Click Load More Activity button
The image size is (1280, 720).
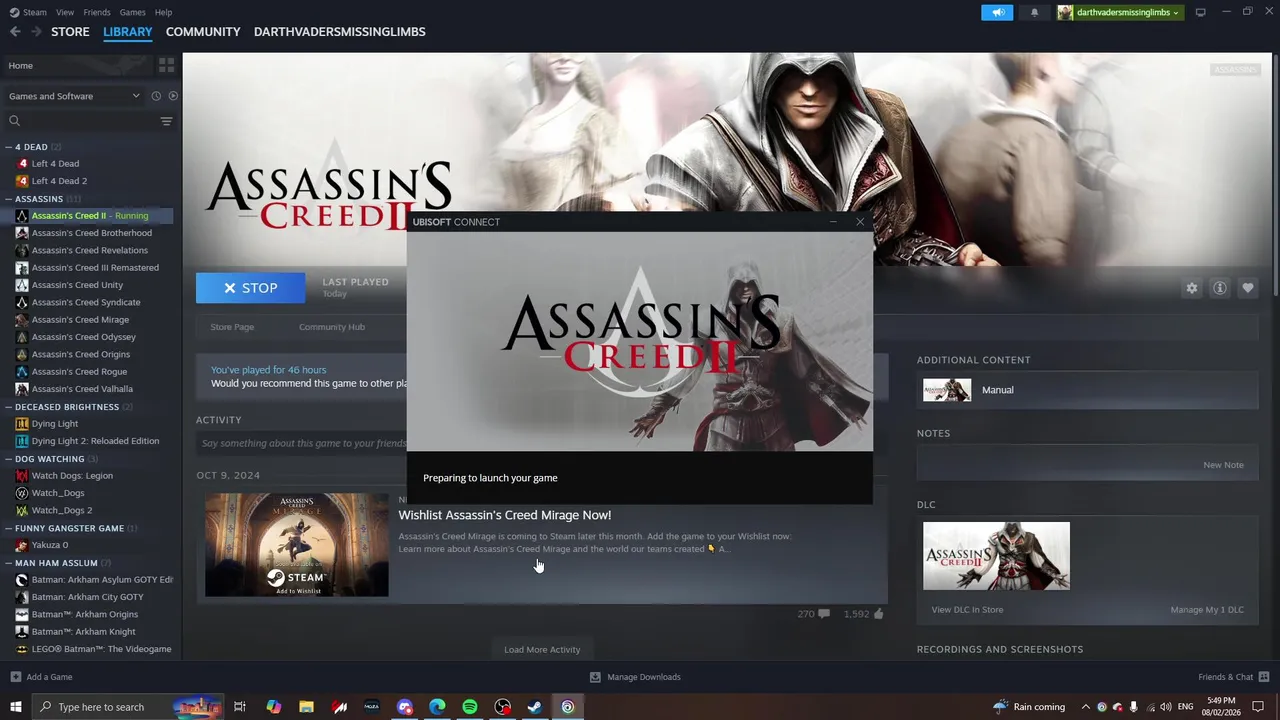point(542,650)
